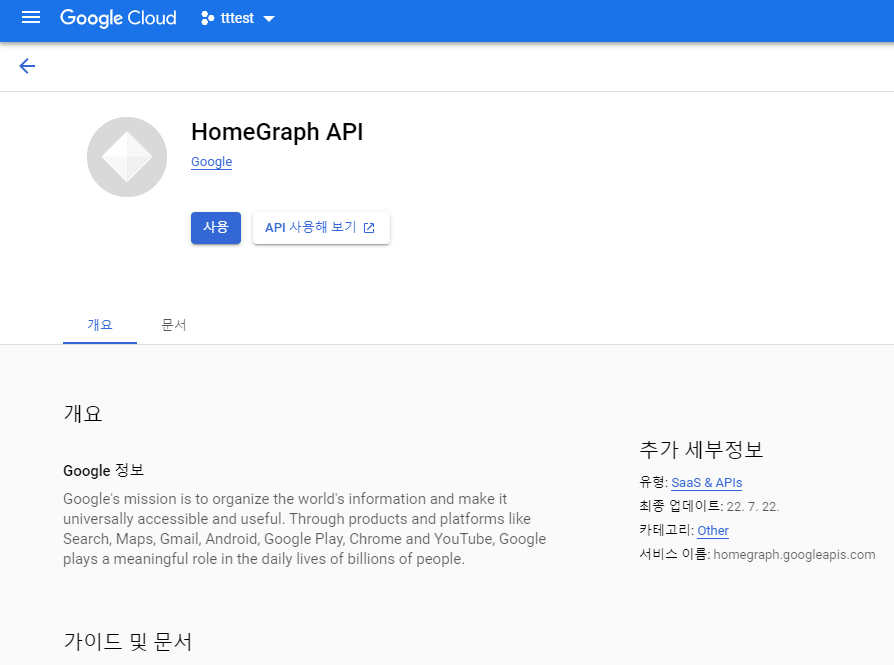This screenshot has height=665, width=894.
Task: Click Google's mission description paragraph
Action: (304, 529)
